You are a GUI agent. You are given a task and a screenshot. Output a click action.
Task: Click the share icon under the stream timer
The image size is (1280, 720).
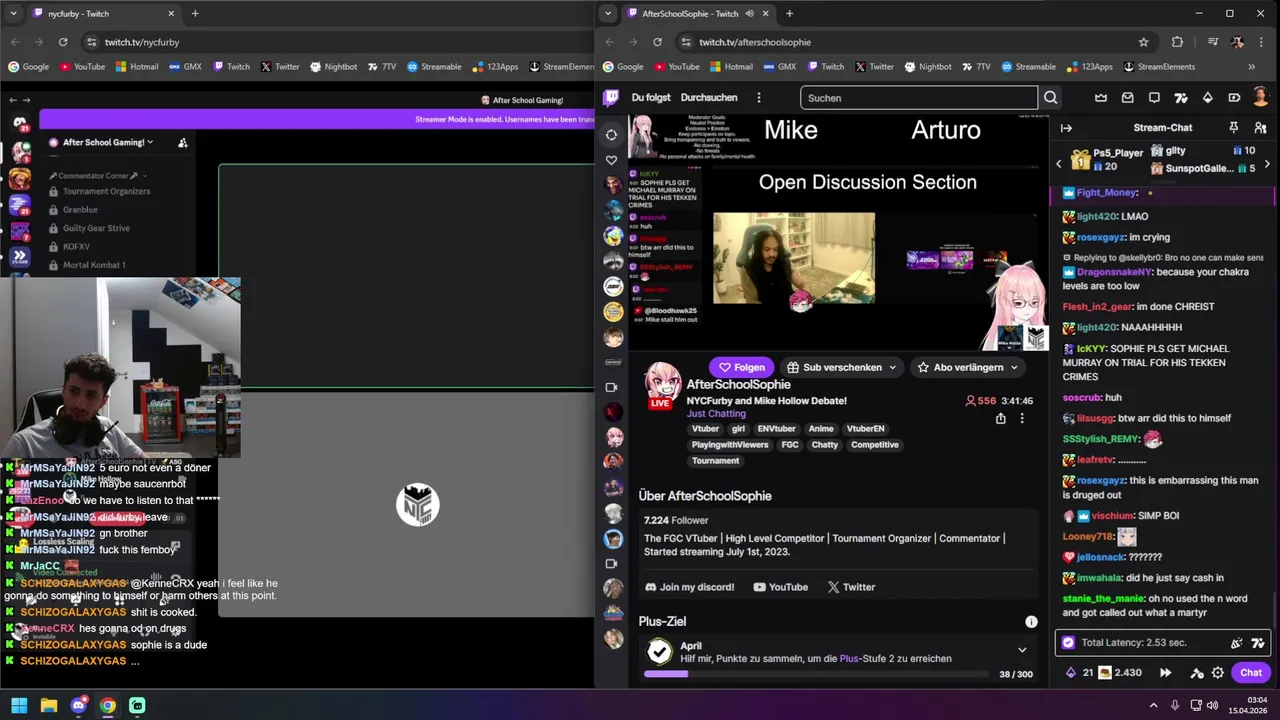(1000, 419)
